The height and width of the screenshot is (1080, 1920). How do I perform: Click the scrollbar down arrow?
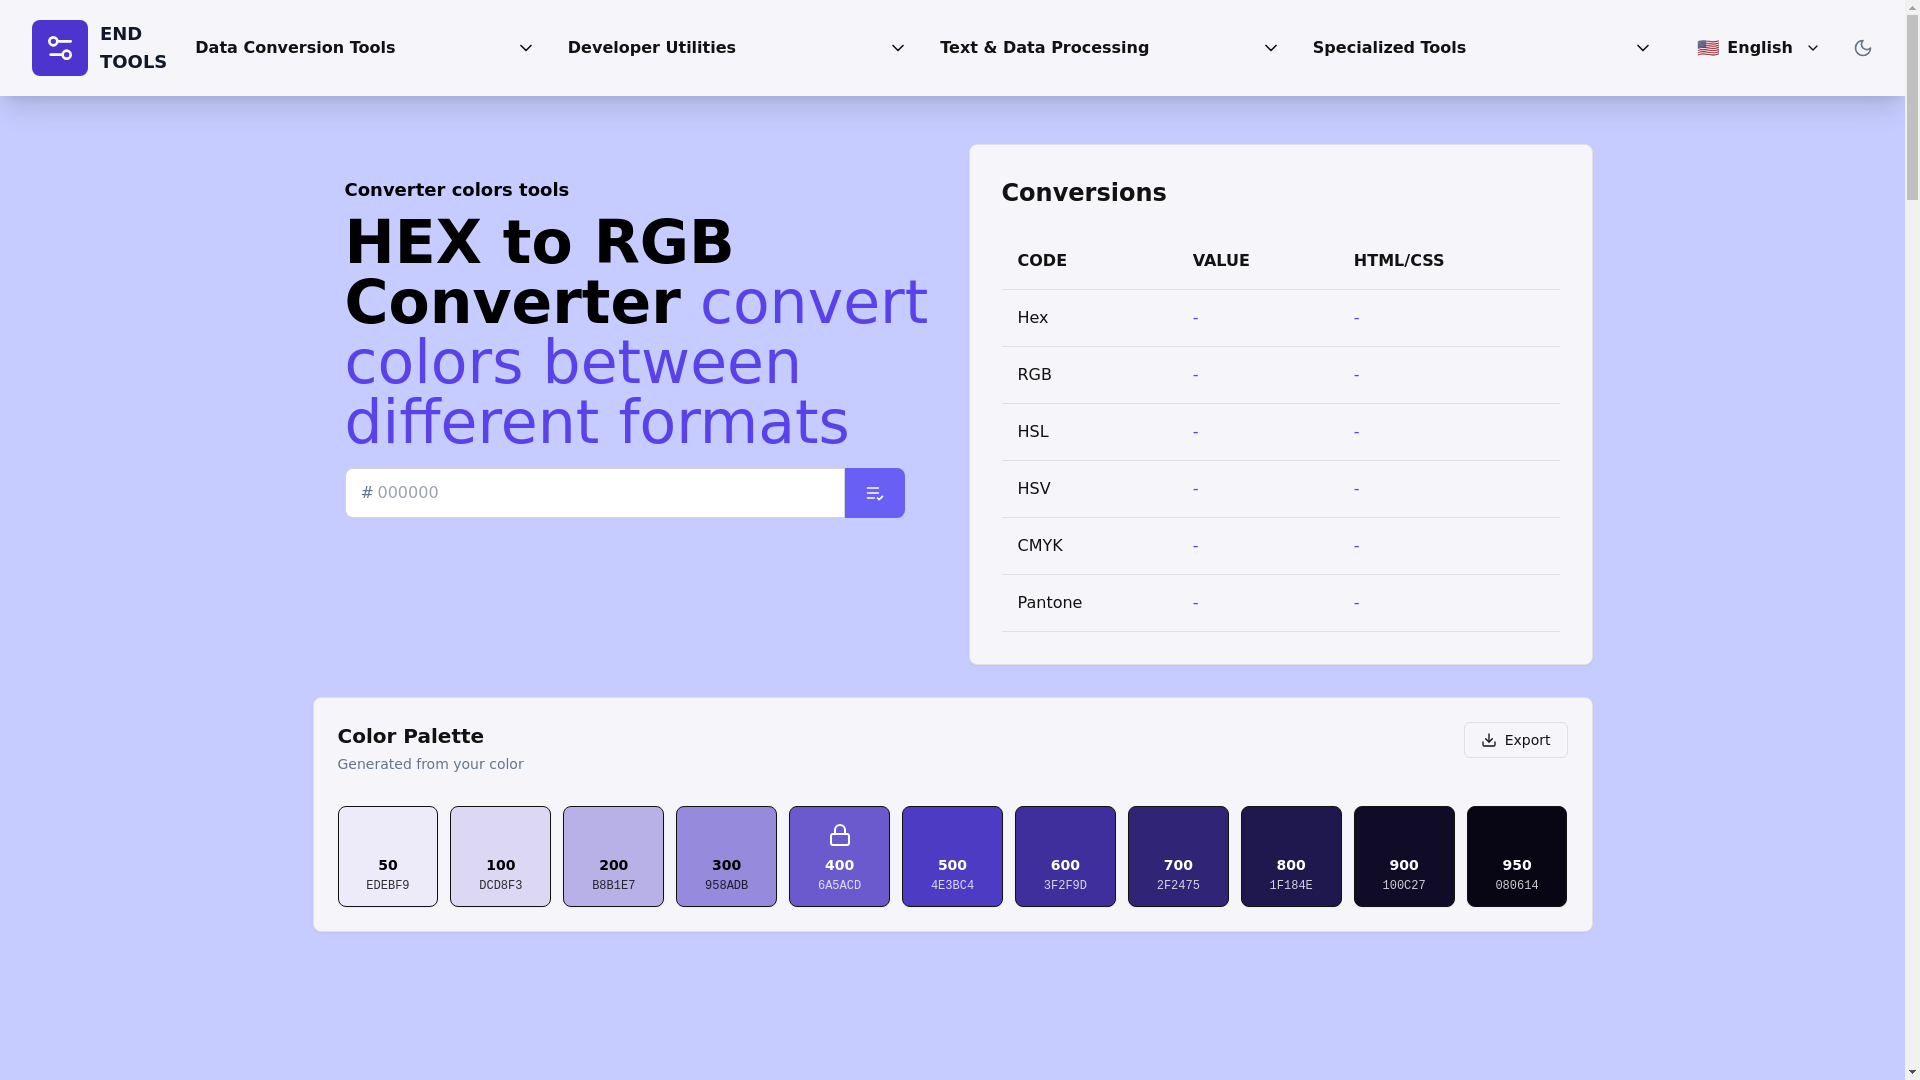point(1912,1073)
